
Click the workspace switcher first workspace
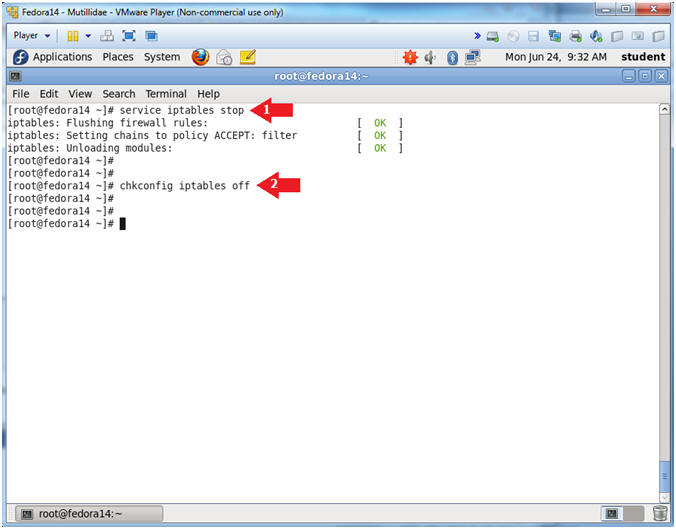click(612, 513)
